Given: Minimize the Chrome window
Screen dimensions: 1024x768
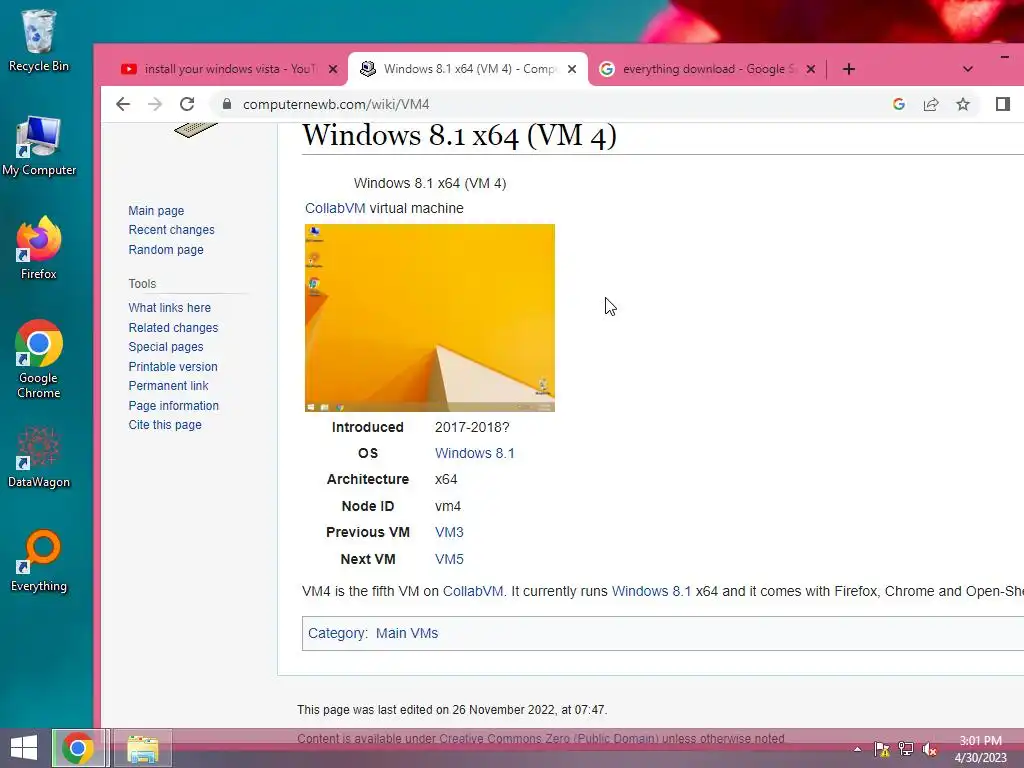Looking at the screenshot, I should 1004,57.
